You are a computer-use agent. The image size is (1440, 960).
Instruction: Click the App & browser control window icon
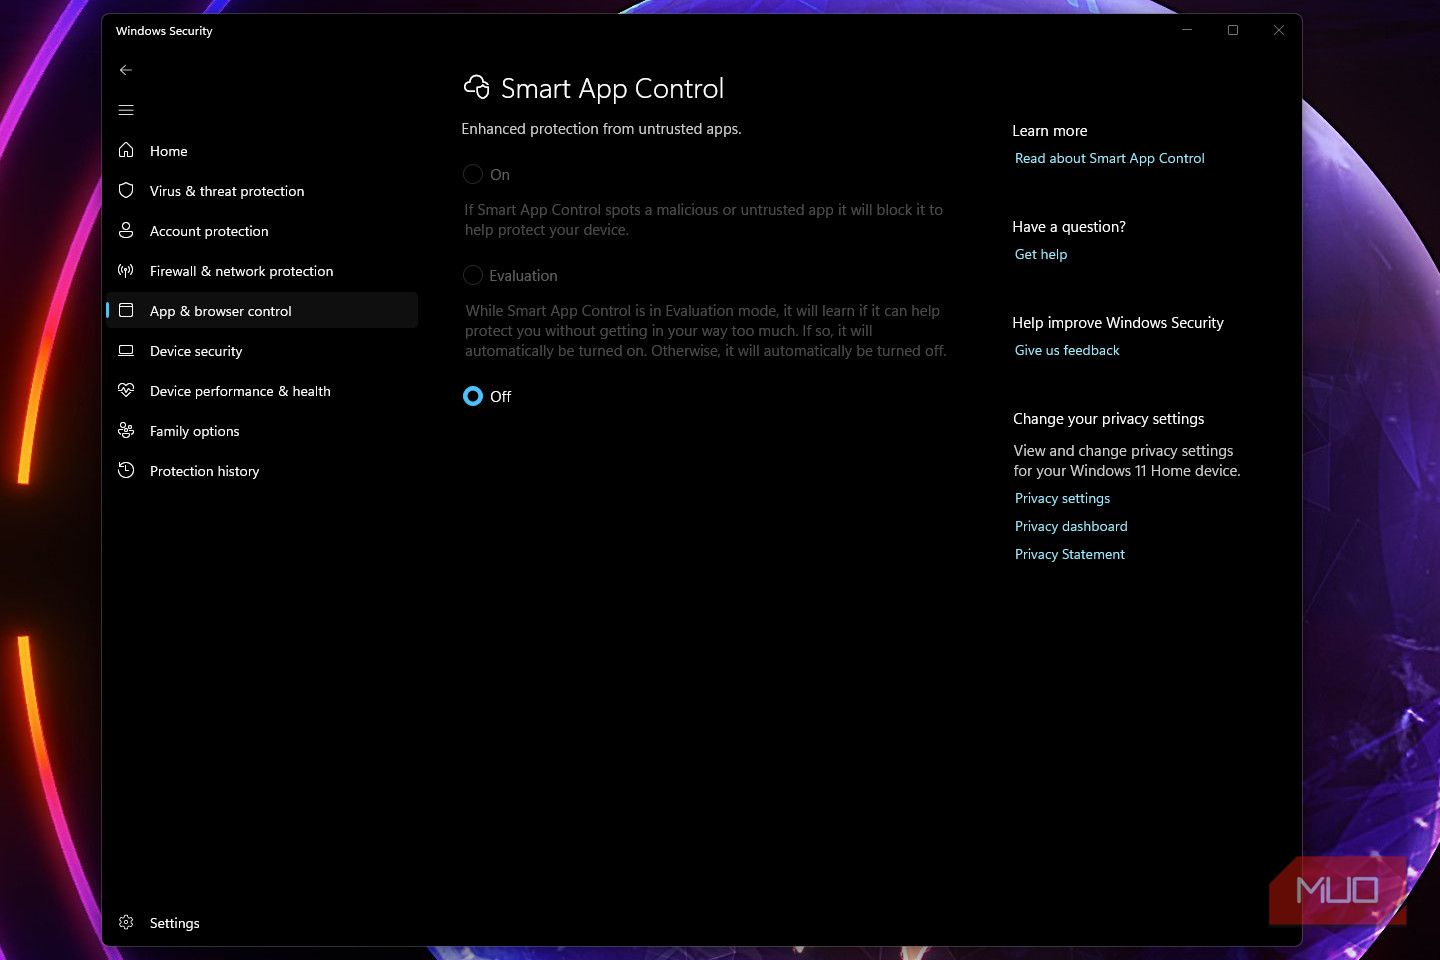tap(126, 310)
